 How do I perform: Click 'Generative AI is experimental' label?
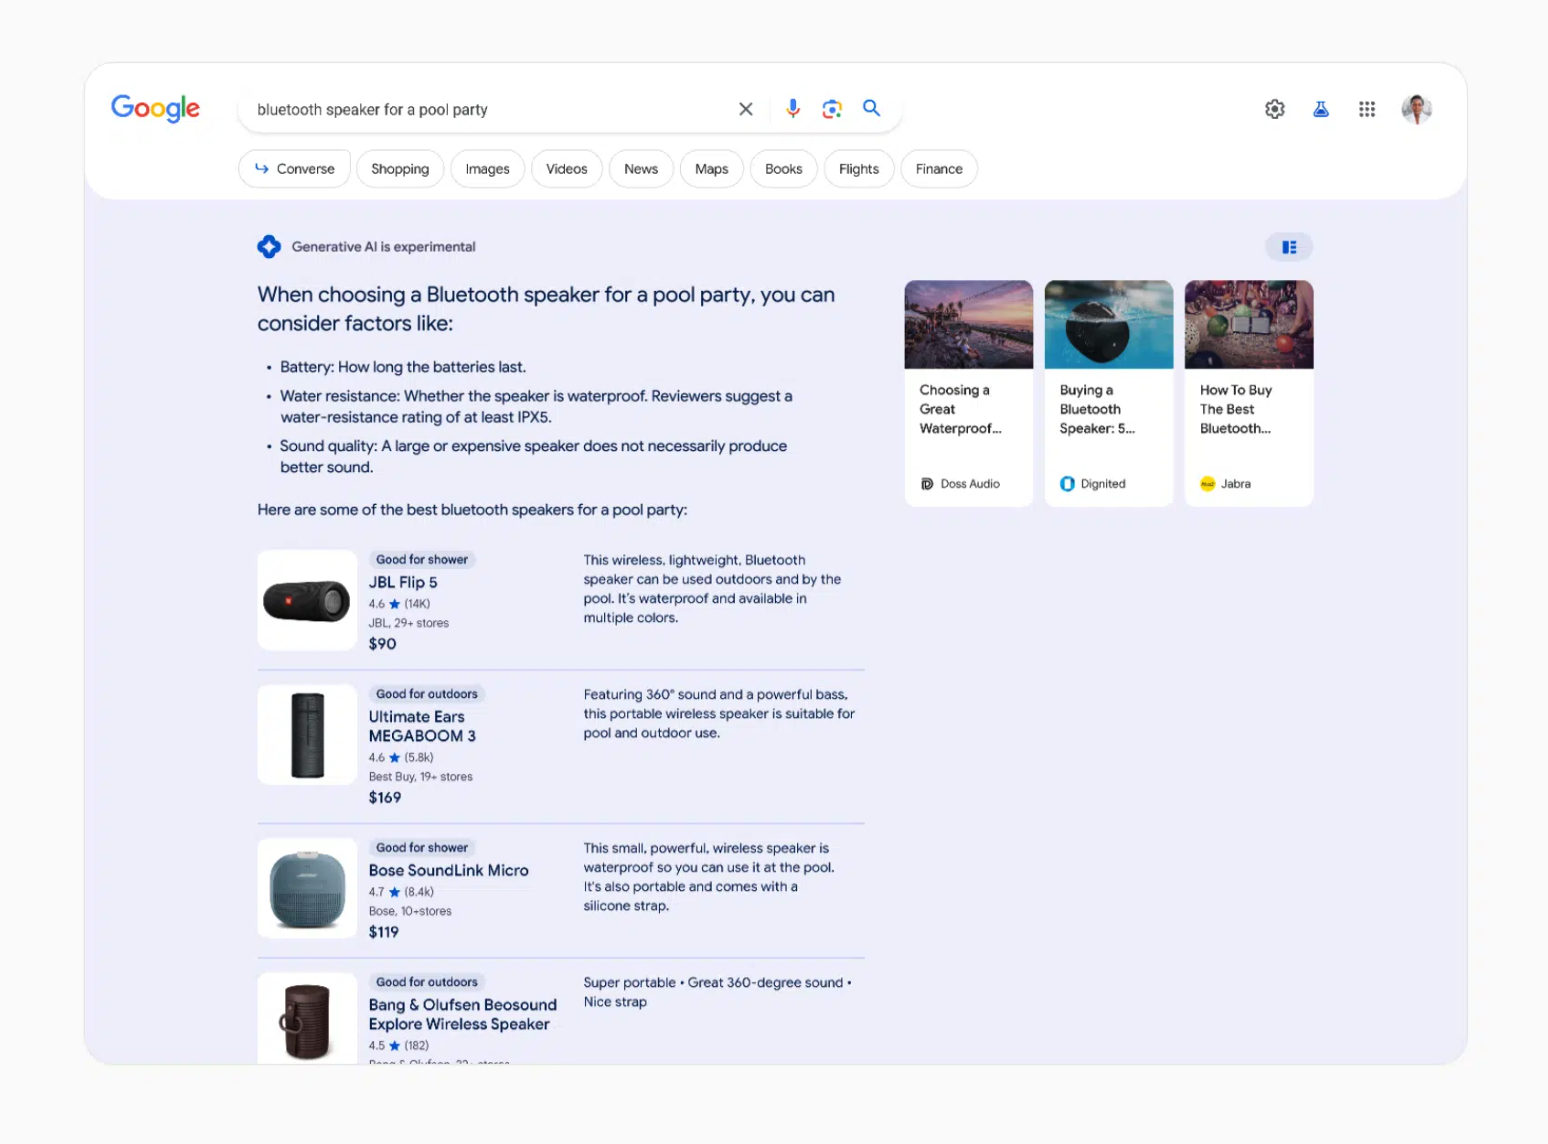pos(383,247)
